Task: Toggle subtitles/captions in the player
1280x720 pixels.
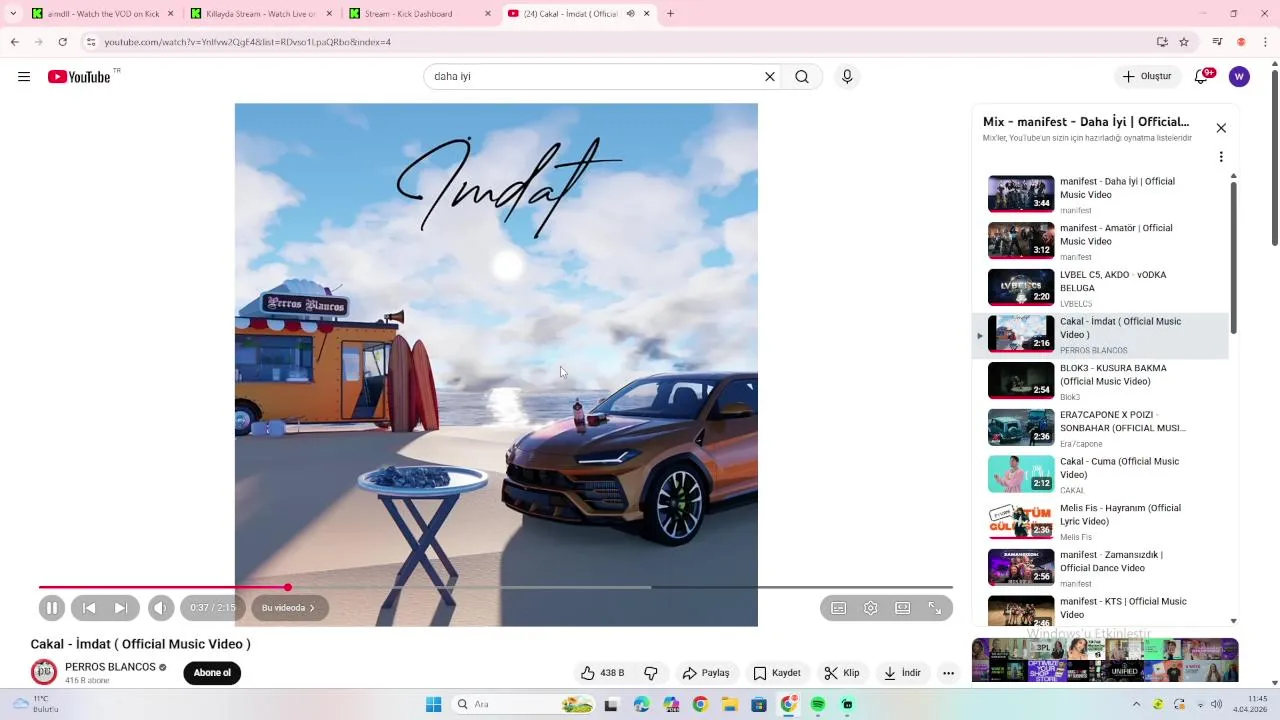Action: click(x=839, y=608)
